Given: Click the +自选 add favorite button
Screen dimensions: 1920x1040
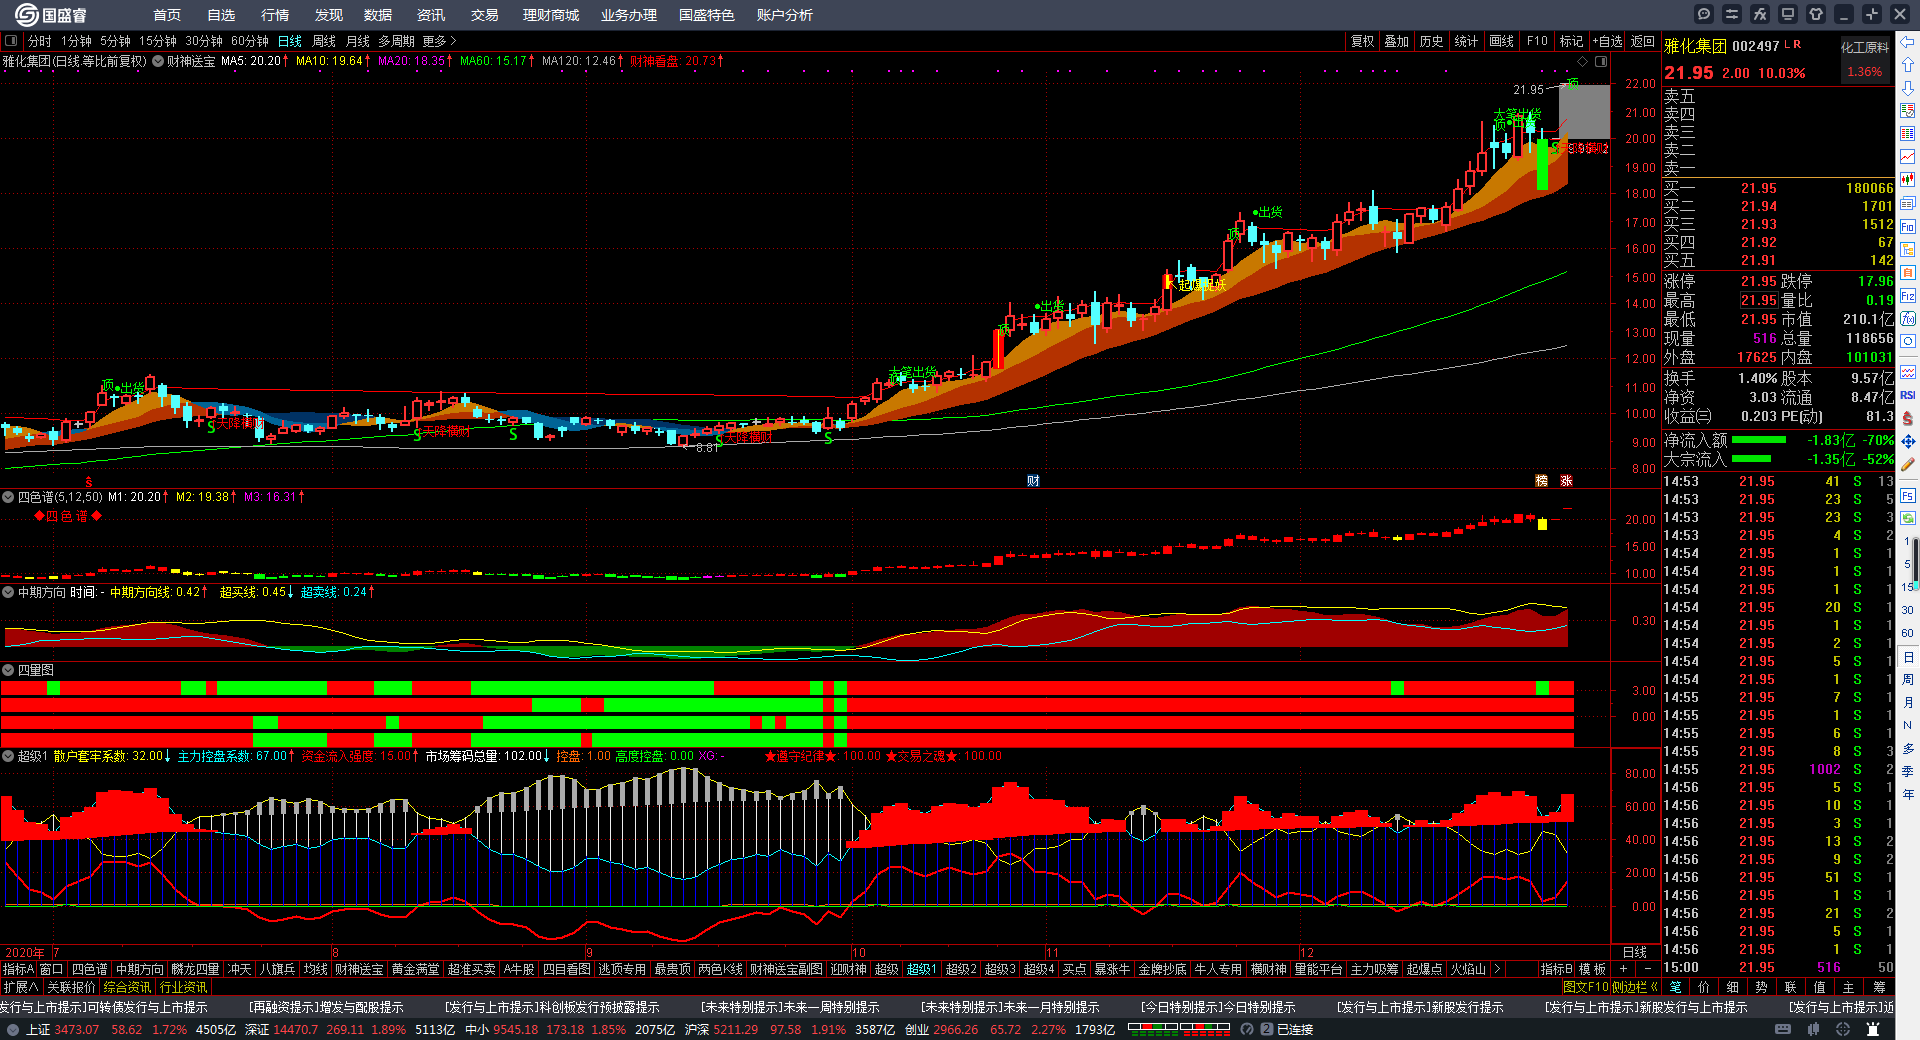Looking at the screenshot, I should point(1608,41).
